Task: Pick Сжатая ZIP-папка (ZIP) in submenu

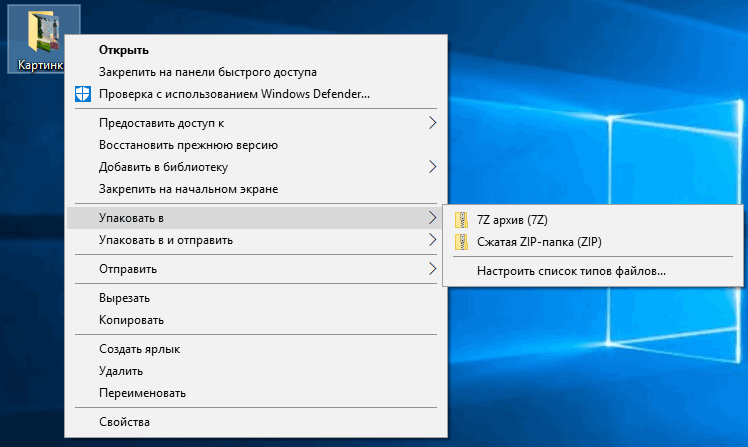Action: [593, 242]
